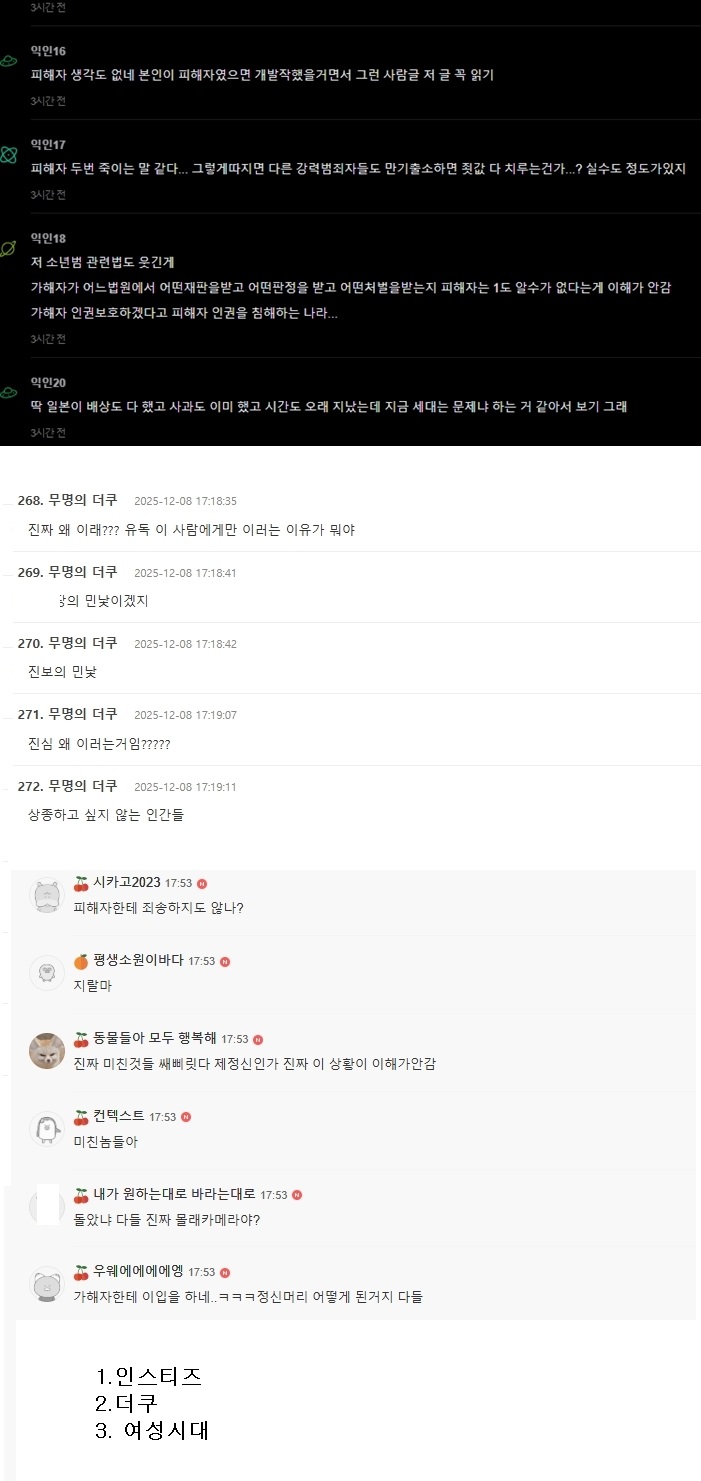Click the orange emoji before 평생소원이바다
Image resolution: width=701 pixels, height=1481 pixels.
point(81,961)
